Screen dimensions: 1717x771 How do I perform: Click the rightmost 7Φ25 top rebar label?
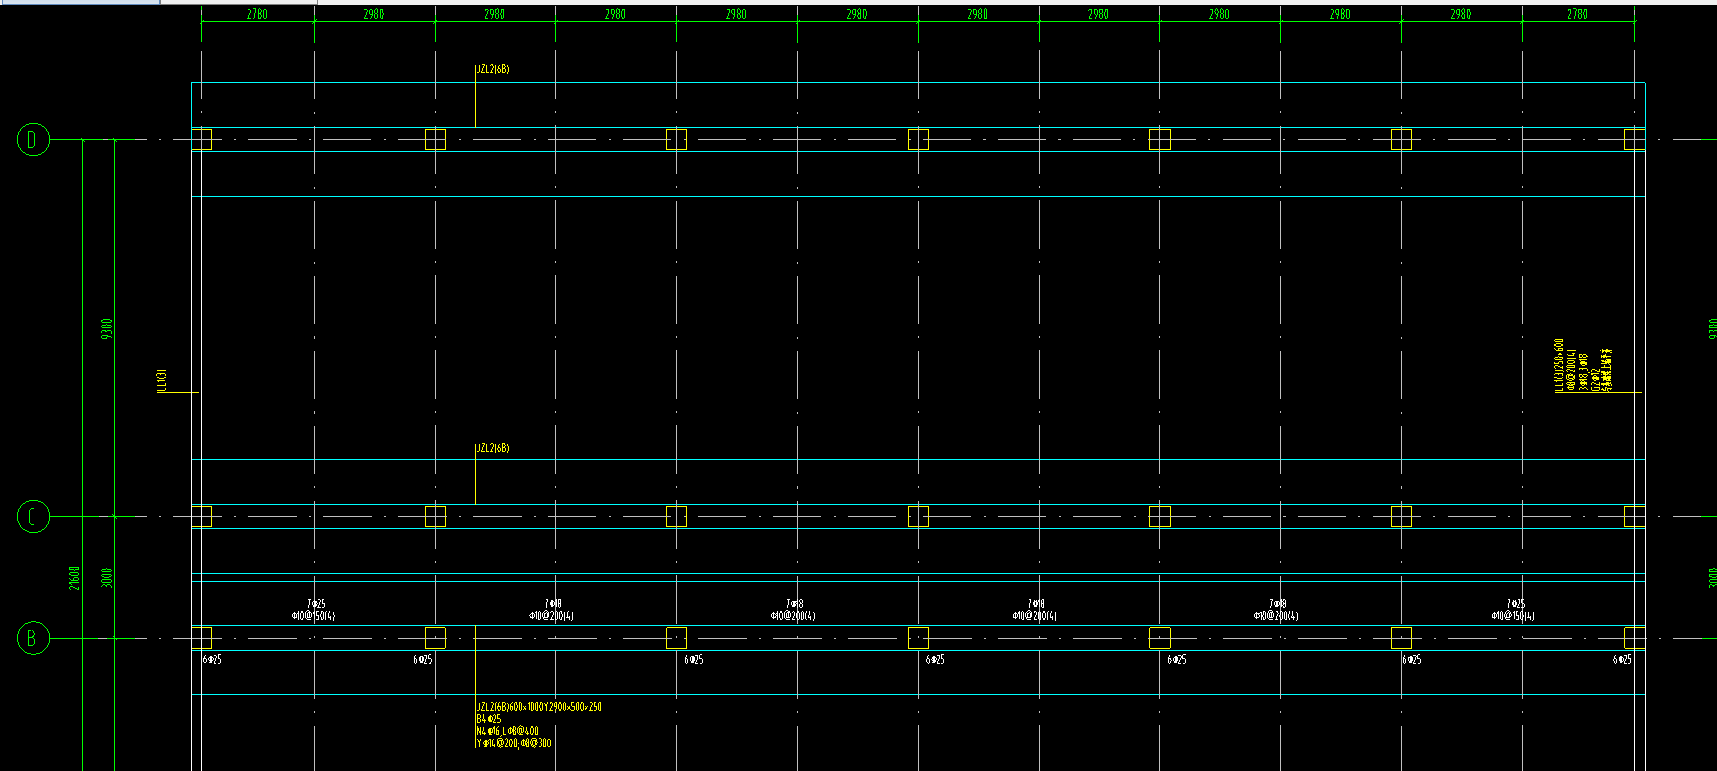1516,604
